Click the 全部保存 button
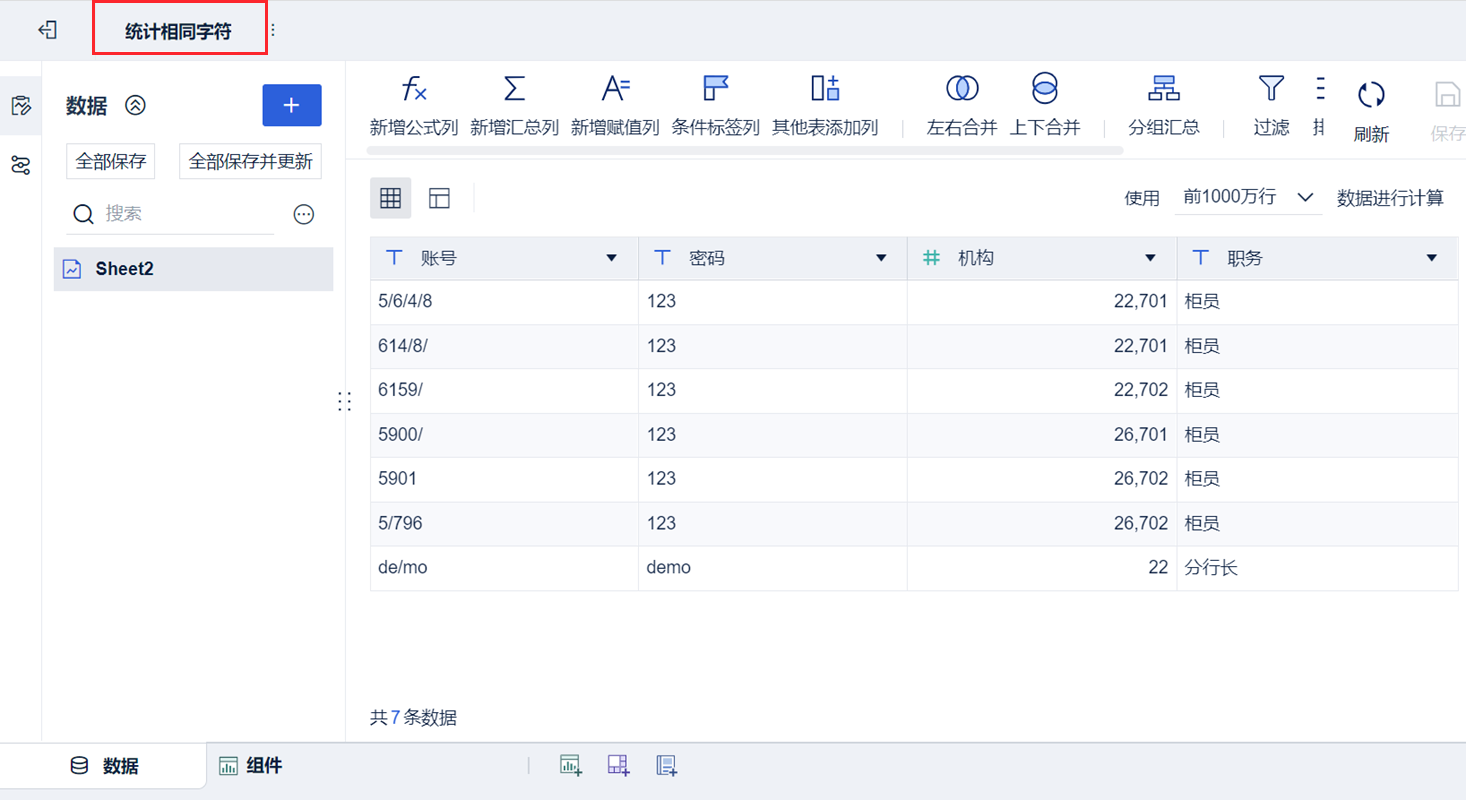The height and width of the screenshot is (800, 1466). pyautogui.click(x=111, y=161)
